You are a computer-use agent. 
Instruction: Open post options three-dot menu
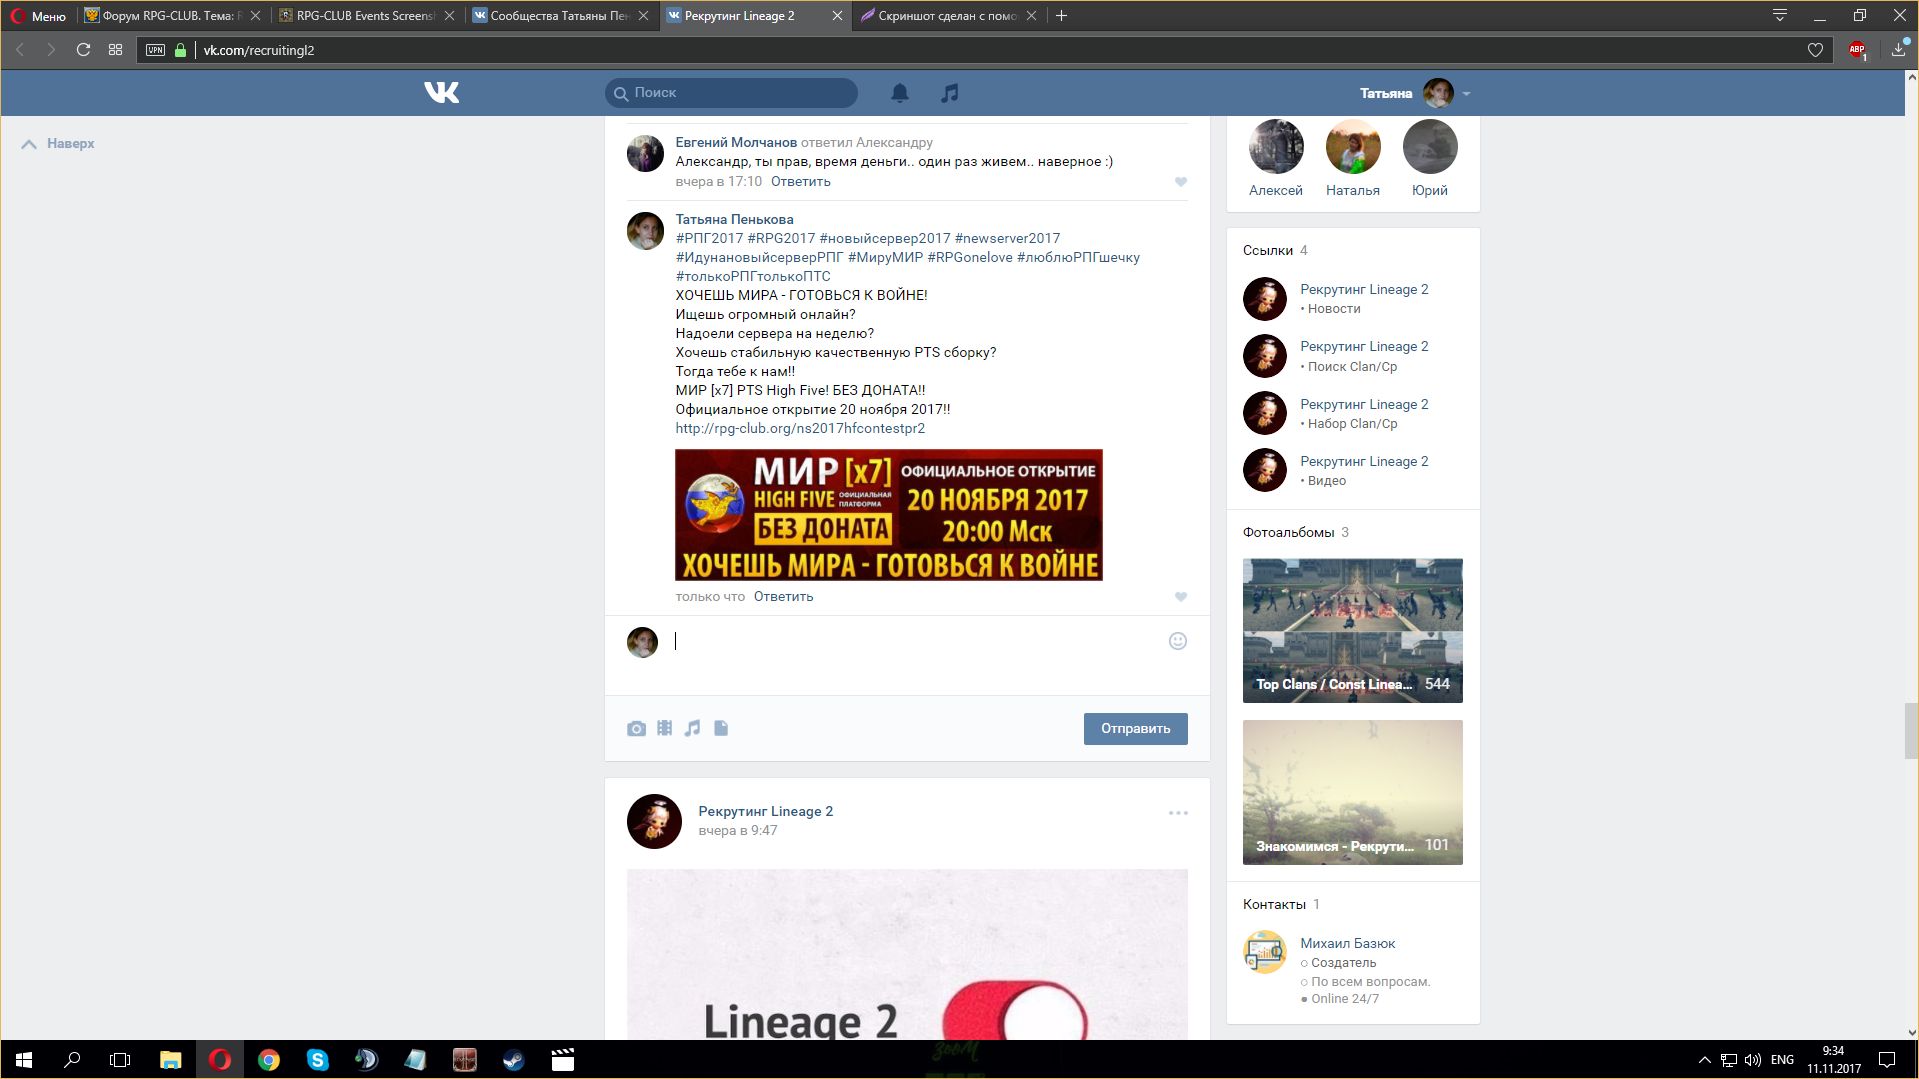point(1178,813)
